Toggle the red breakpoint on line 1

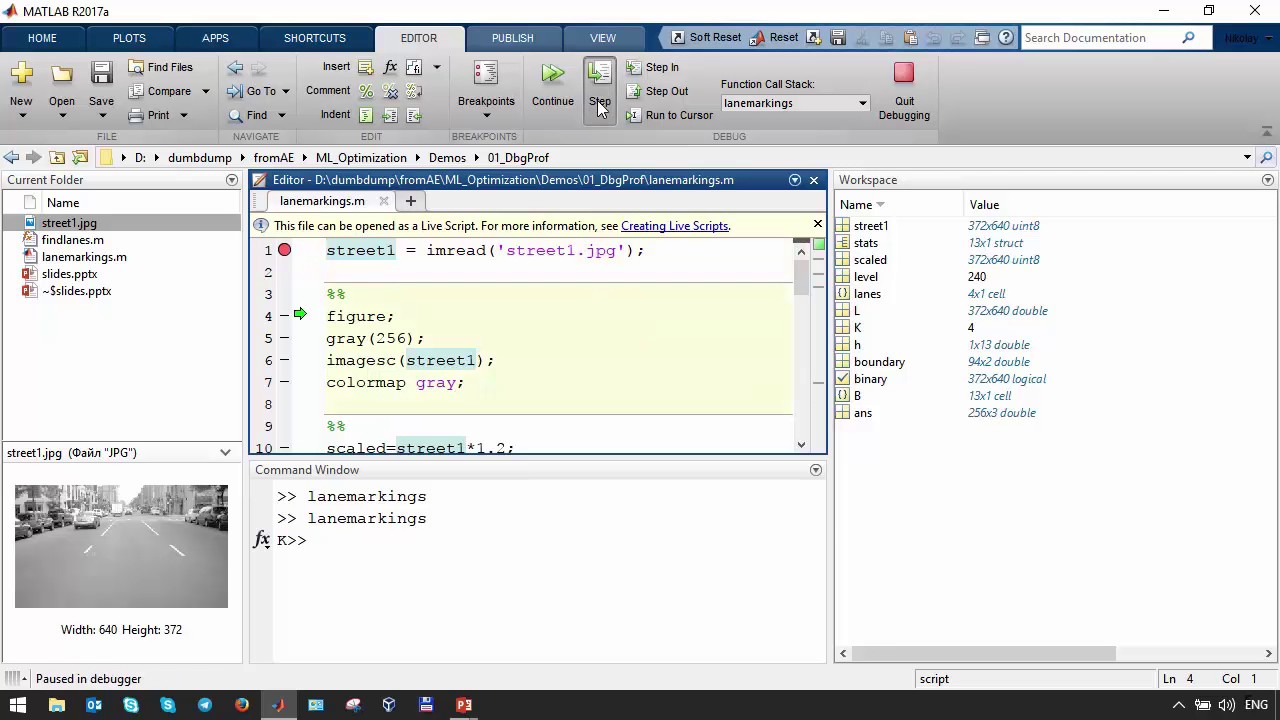click(285, 250)
